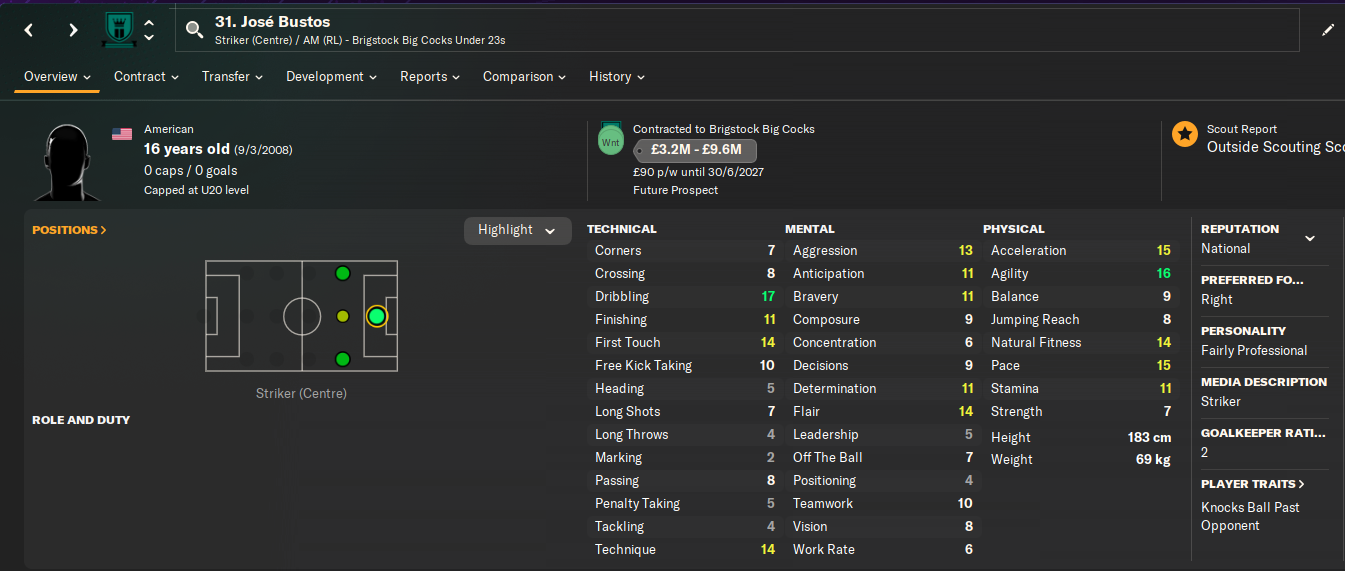Open the Player Traits link

point(1252,484)
